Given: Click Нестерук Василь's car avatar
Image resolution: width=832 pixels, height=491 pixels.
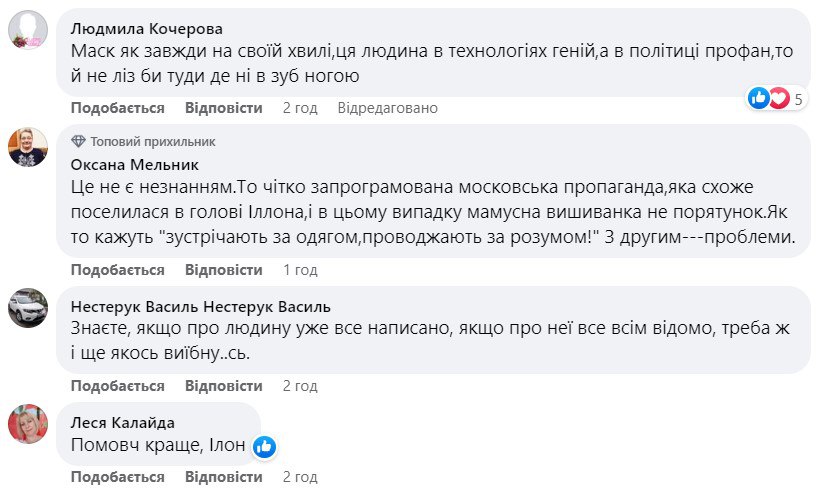Looking at the screenshot, I should 28,307.
